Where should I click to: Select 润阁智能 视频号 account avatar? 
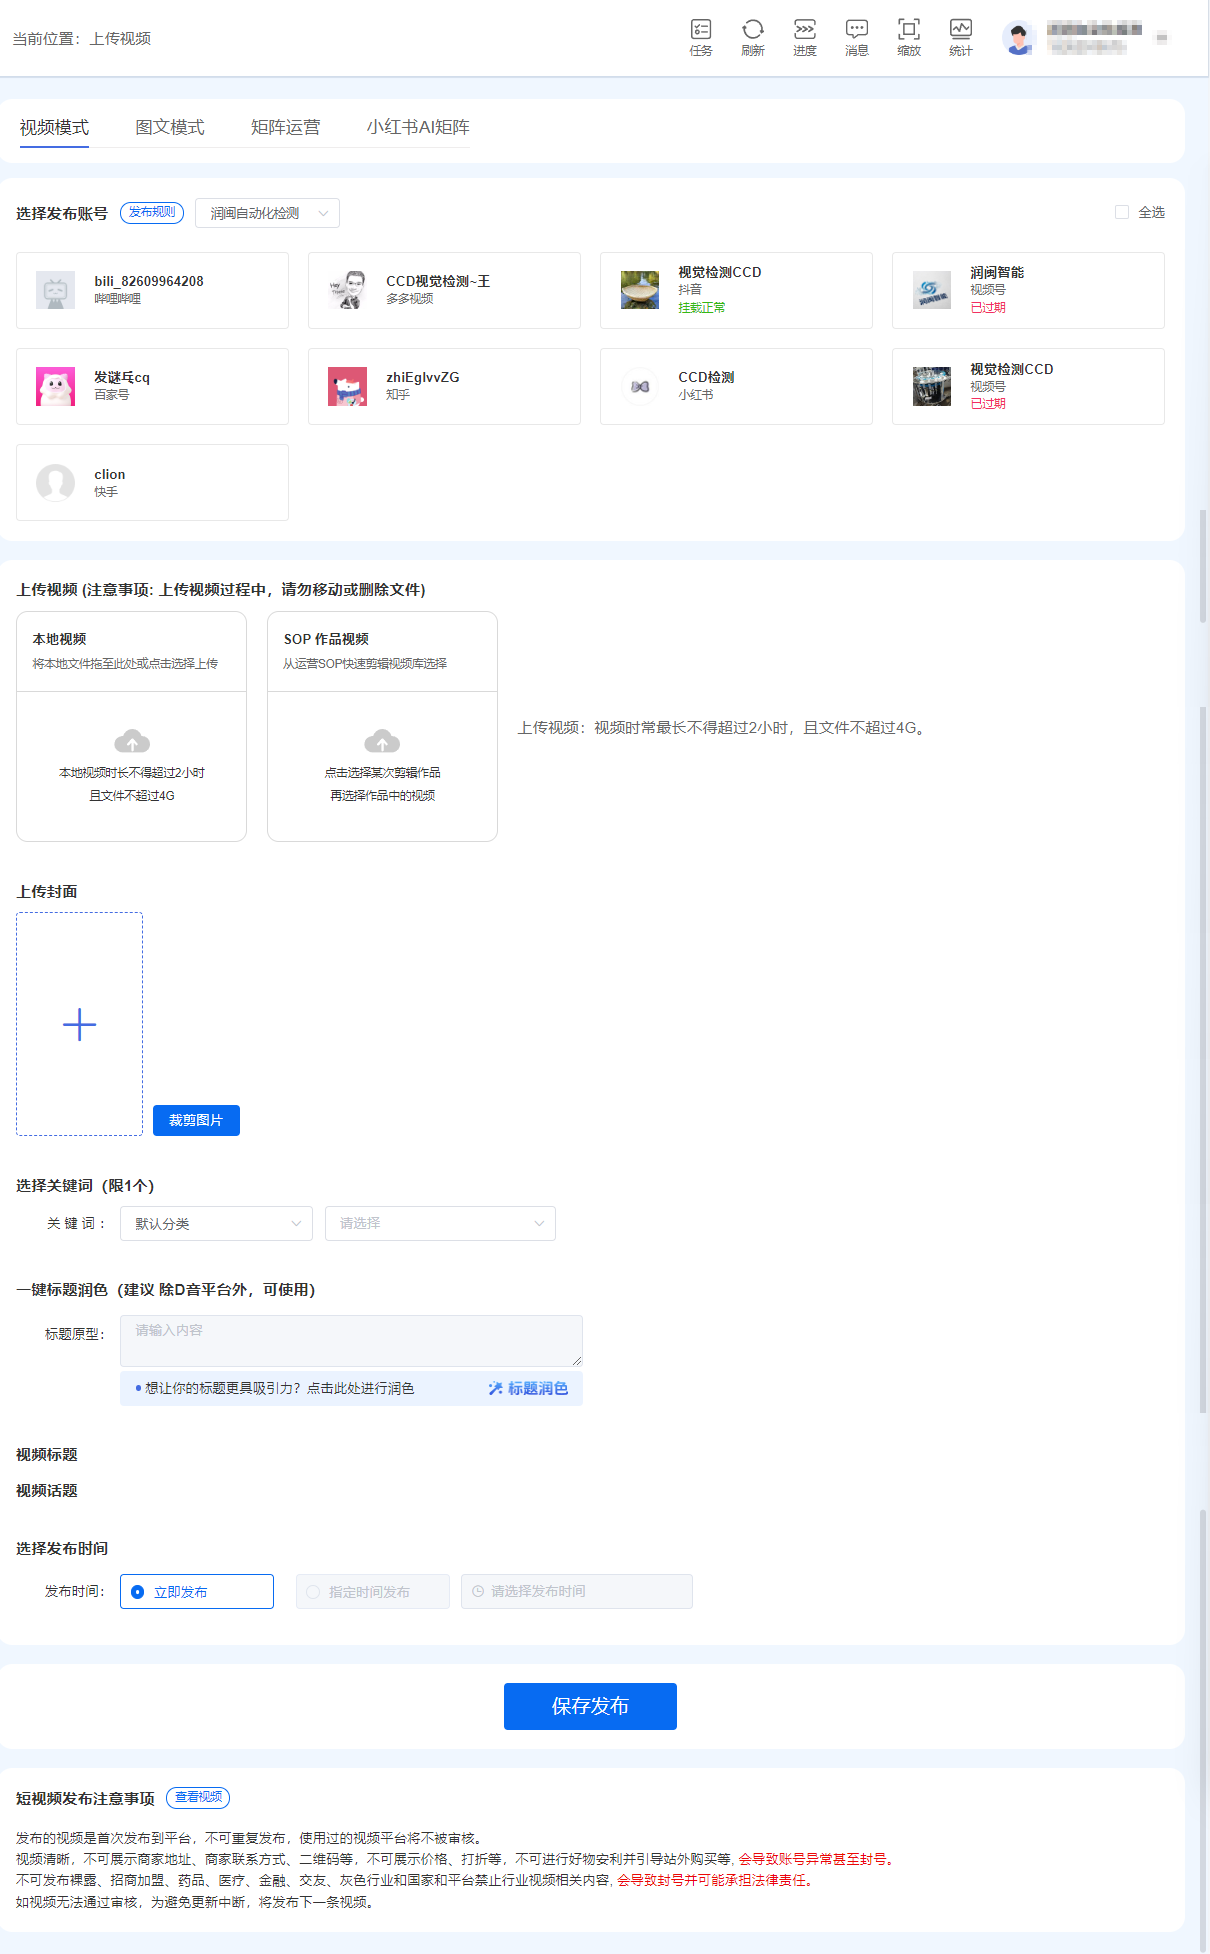coord(932,290)
